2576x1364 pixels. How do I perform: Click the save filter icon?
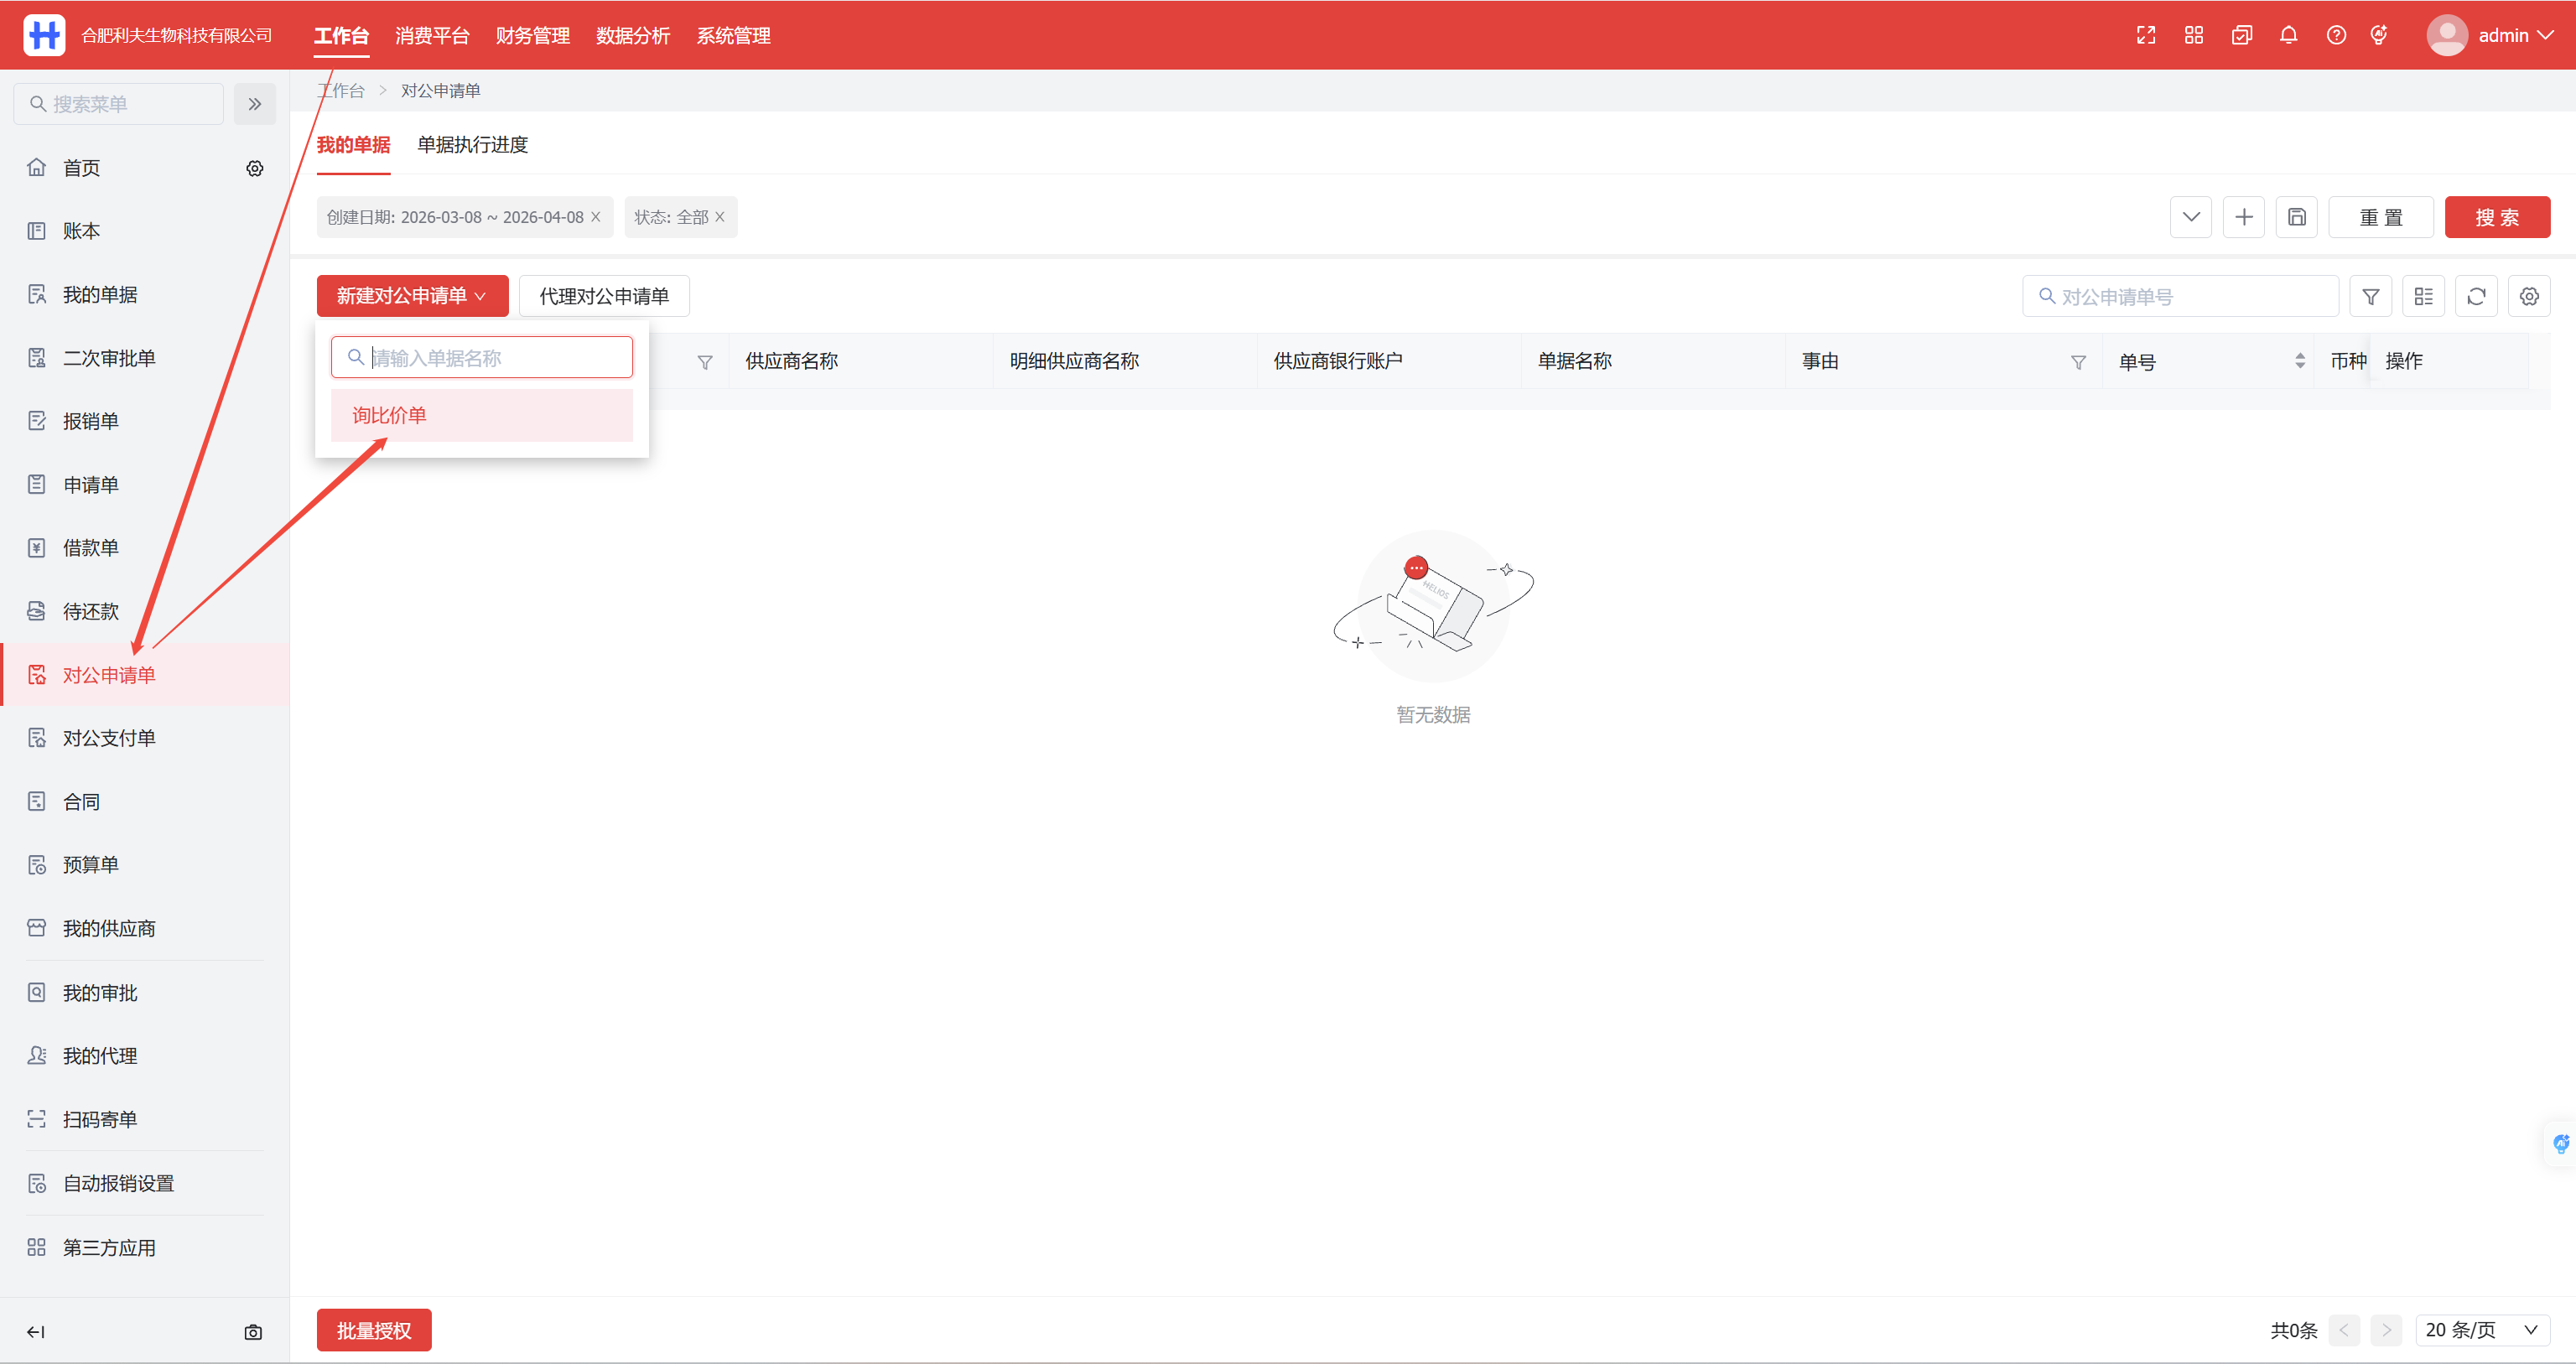(x=2297, y=217)
